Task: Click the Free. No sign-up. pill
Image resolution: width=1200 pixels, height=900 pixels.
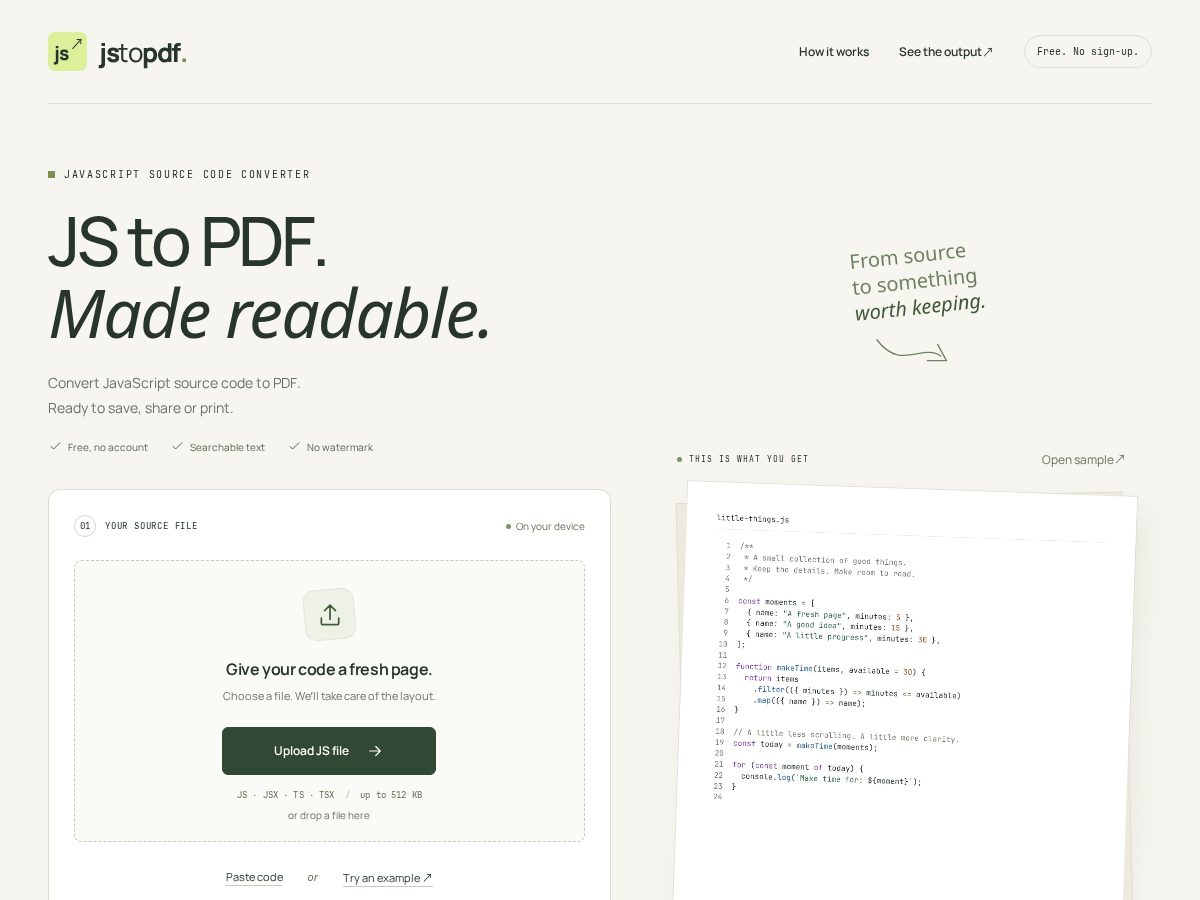Action: (x=1088, y=52)
